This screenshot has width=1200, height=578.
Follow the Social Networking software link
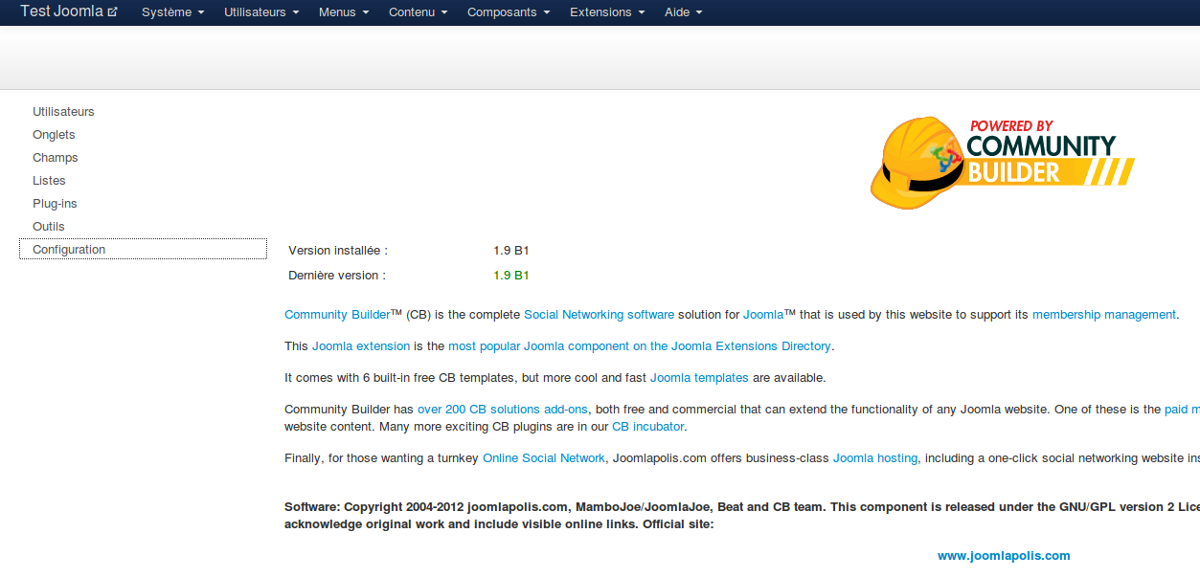pyautogui.click(x=599, y=315)
